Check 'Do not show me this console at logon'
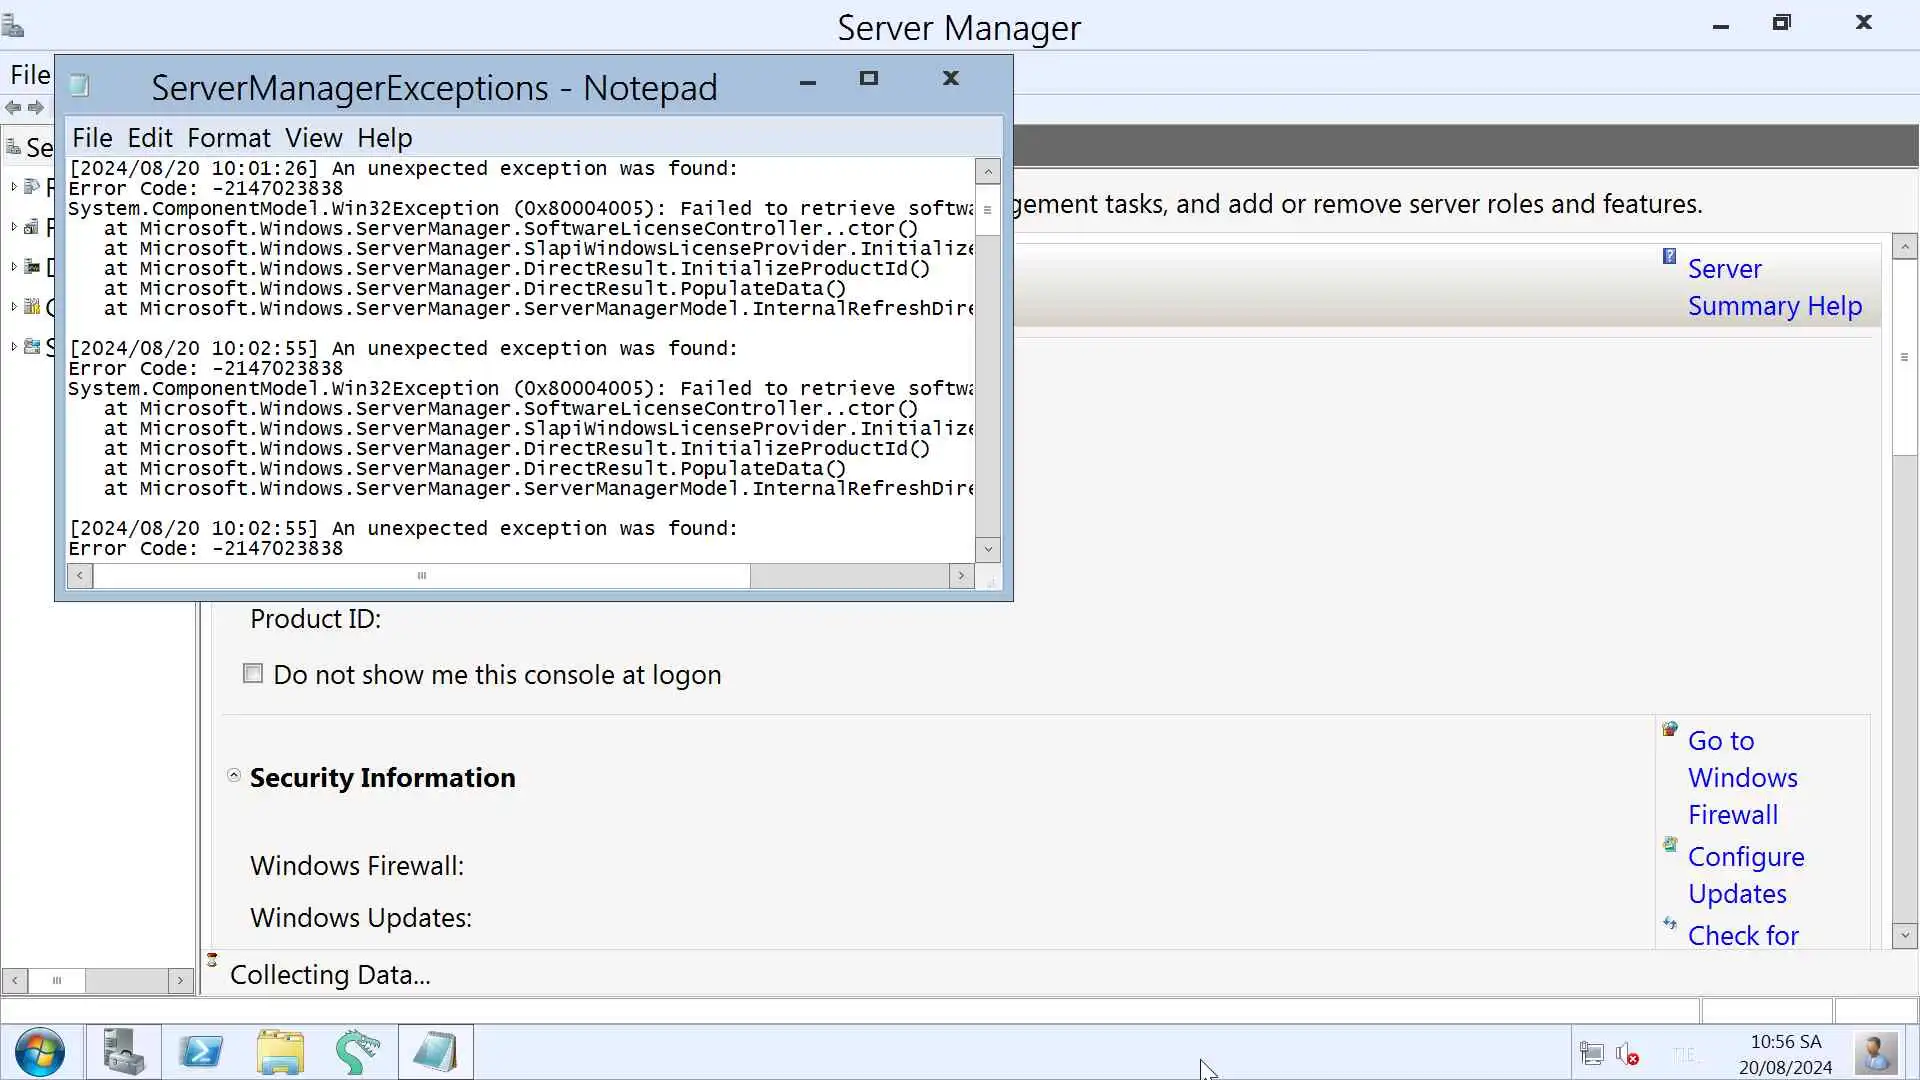This screenshot has height=1080, width=1920. (x=253, y=674)
